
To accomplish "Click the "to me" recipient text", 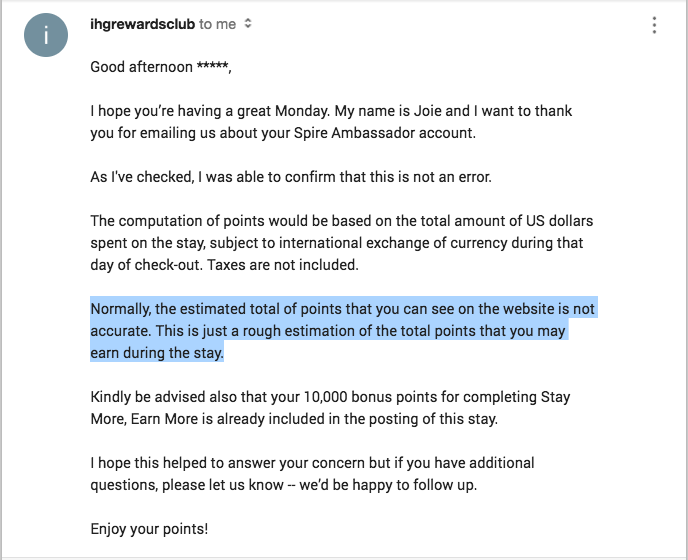I will (x=217, y=24).
